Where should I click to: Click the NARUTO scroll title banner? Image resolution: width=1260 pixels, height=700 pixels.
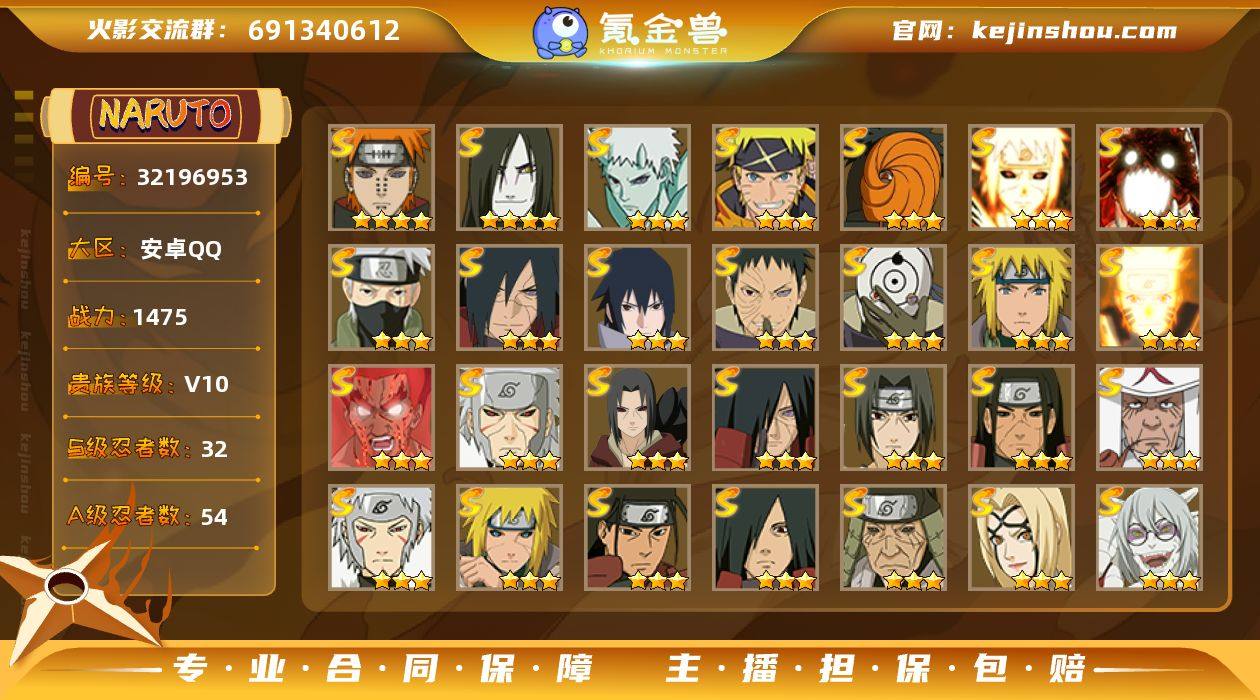pyautogui.click(x=165, y=115)
